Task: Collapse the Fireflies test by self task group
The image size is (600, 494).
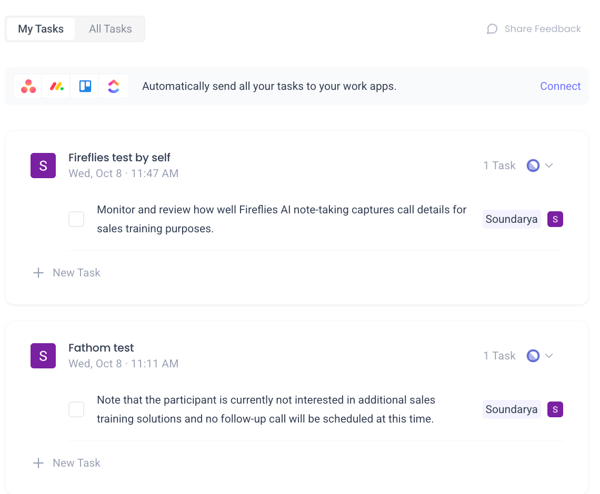Action: point(549,166)
